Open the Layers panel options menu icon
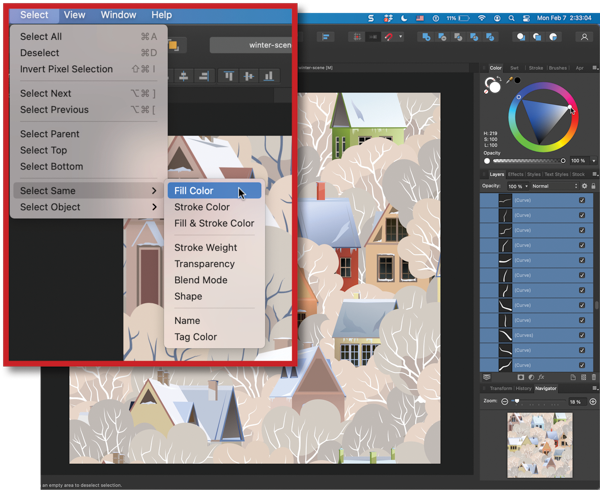 coord(595,174)
